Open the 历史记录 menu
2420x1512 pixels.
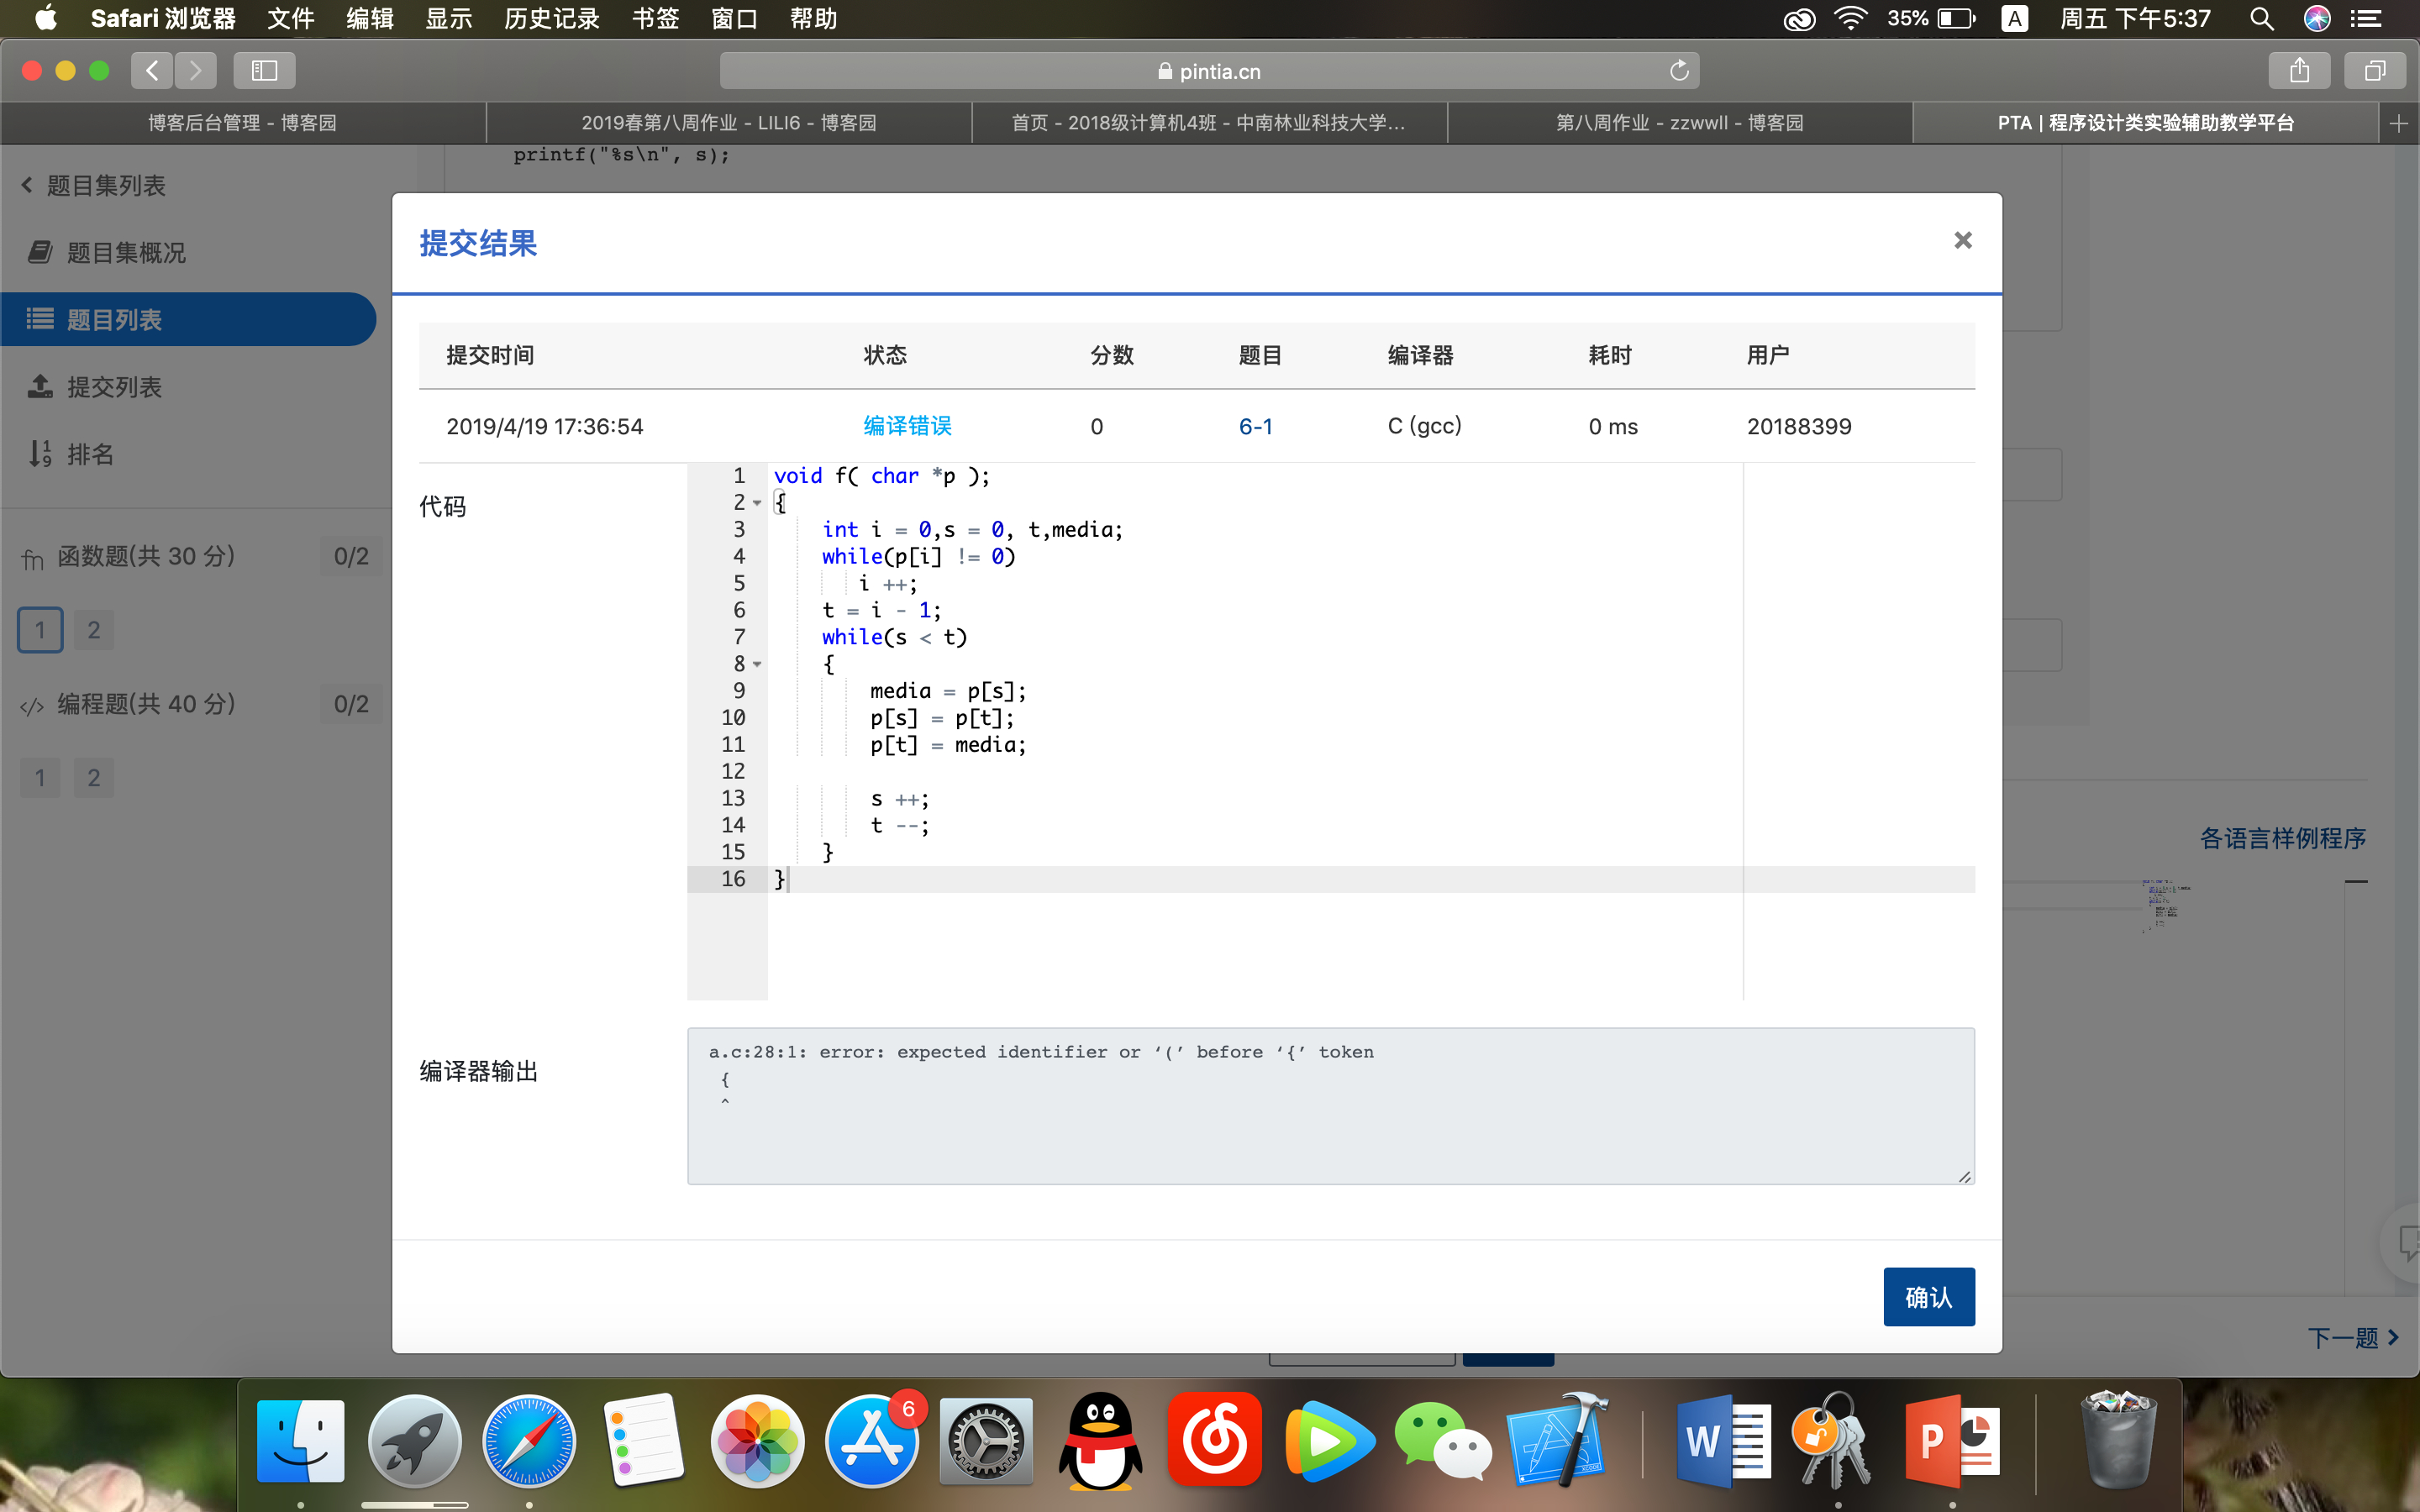tap(551, 18)
